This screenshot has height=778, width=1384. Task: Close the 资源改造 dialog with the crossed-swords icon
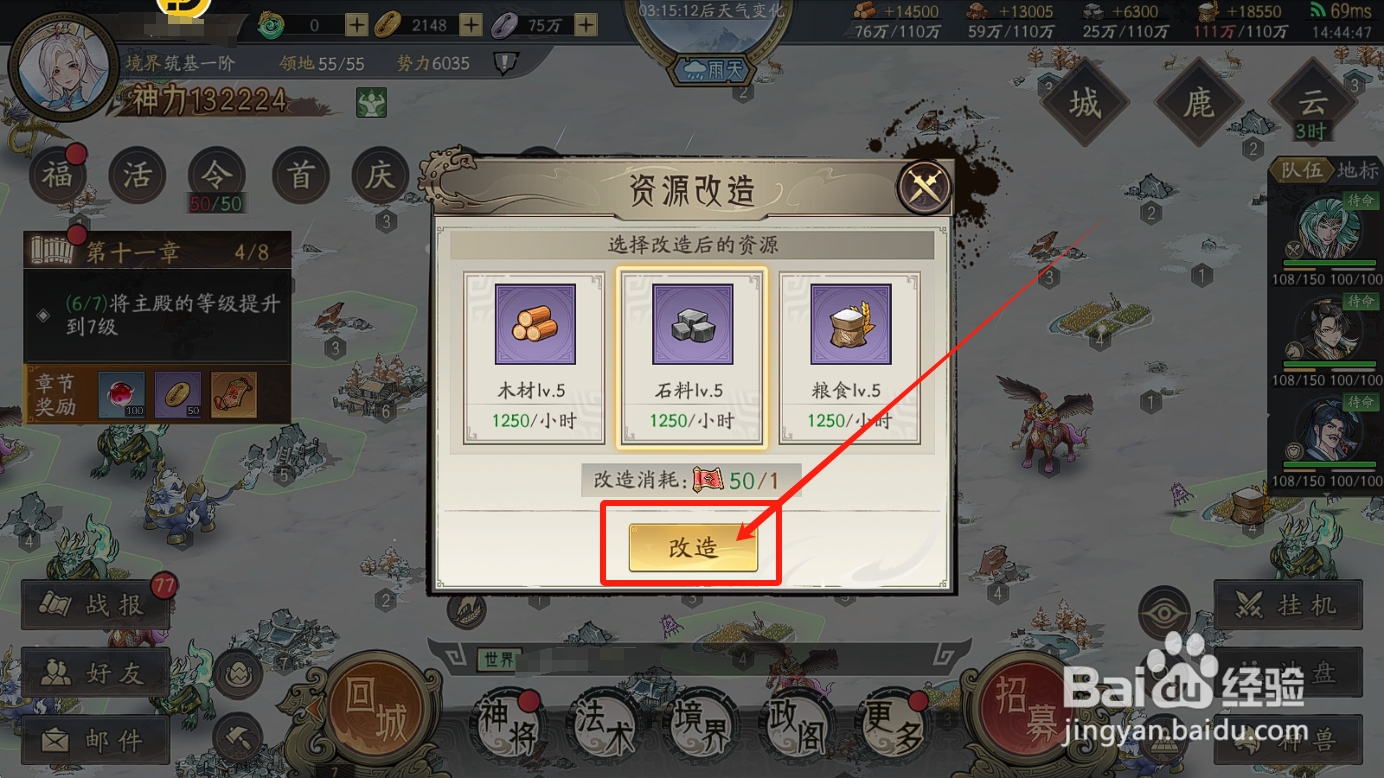click(x=924, y=188)
